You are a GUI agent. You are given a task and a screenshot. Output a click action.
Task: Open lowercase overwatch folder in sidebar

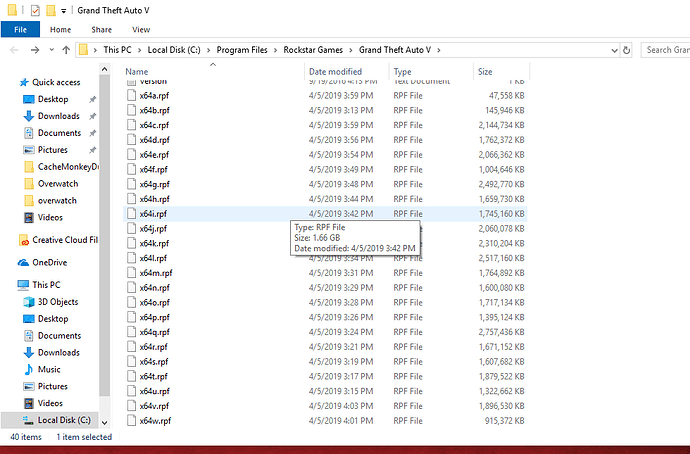click(57, 201)
